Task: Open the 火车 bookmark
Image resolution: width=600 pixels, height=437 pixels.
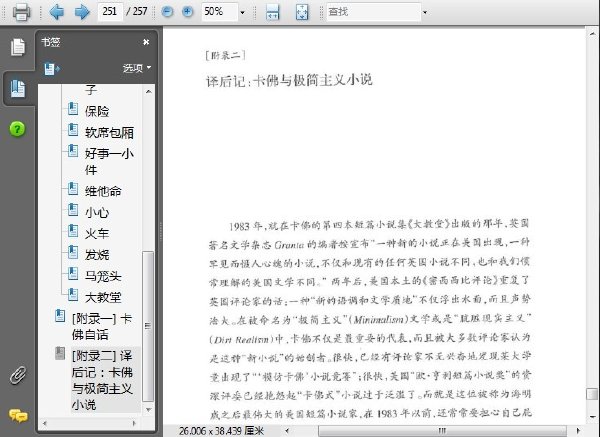Action: (97, 233)
